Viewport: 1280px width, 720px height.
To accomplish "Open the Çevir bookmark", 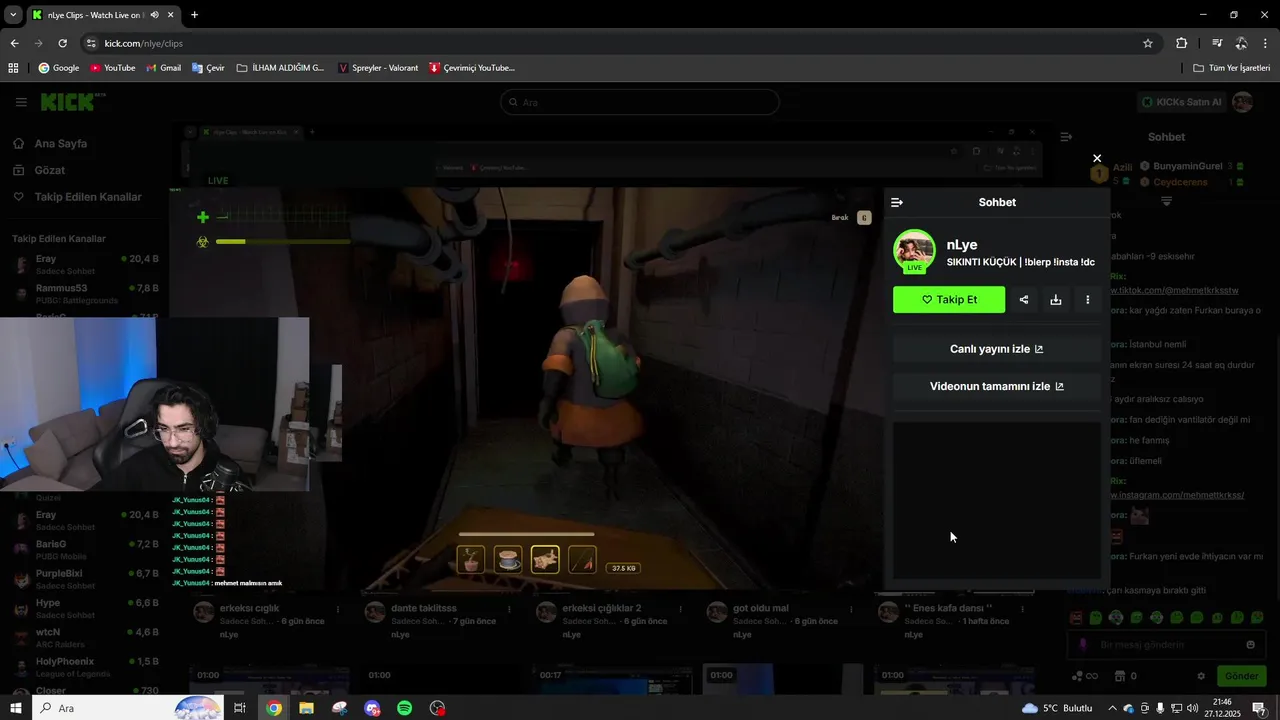I will [208, 68].
